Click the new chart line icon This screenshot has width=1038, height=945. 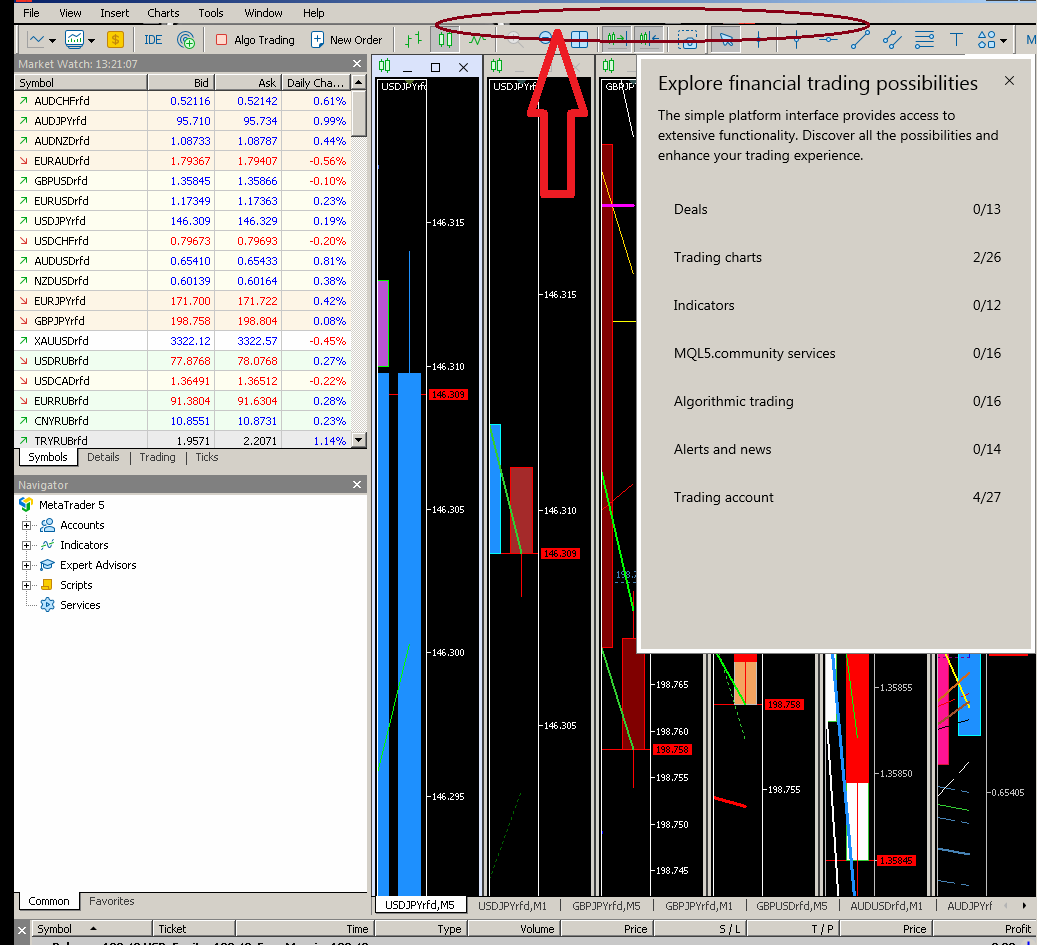click(36, 40)
